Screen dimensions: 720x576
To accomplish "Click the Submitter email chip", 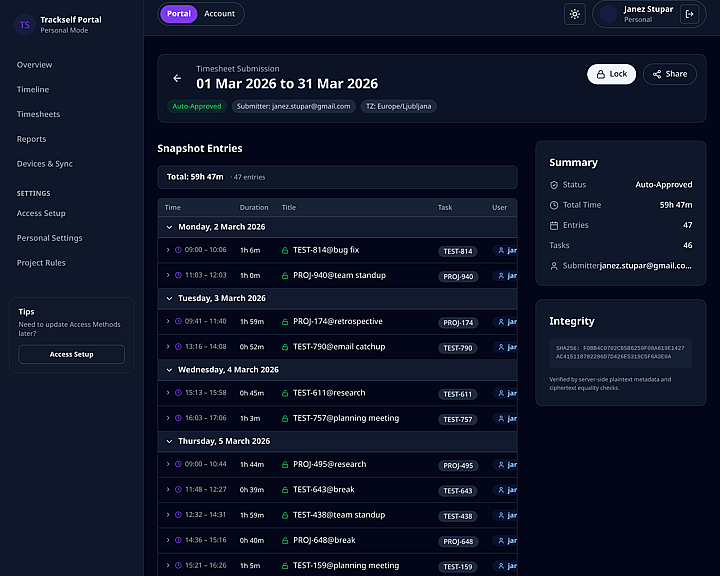I will coord(293,107).
